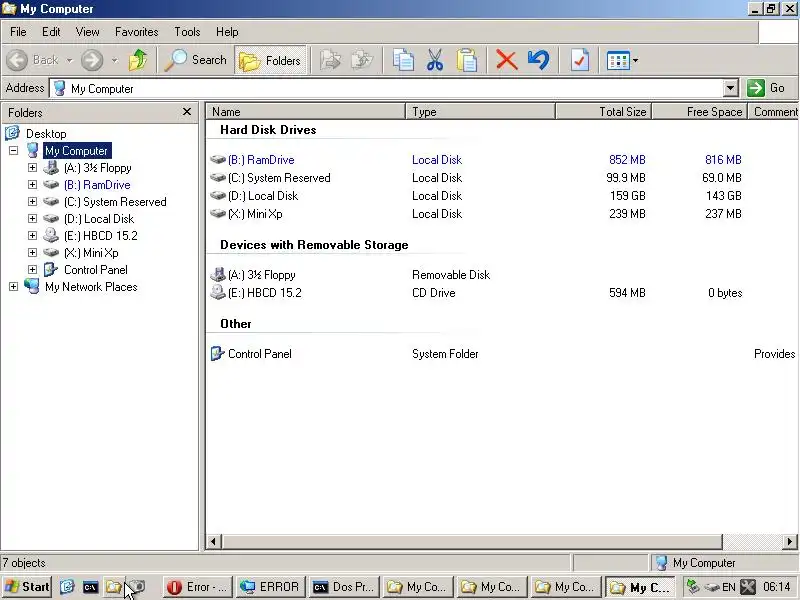Expand (C:) System Reserved tree node

[32, 202]
